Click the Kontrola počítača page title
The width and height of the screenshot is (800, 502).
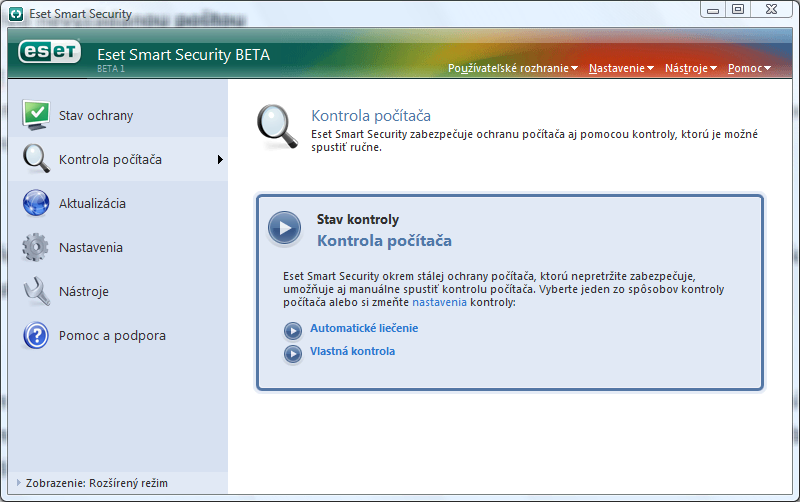pyautogui.click(x=371, y=116)
